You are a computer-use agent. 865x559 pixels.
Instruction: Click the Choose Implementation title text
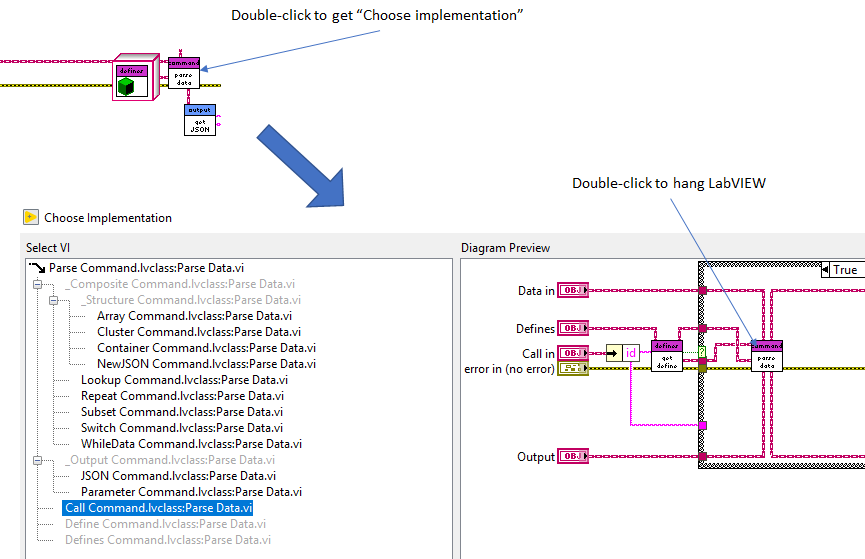(108, 218)
